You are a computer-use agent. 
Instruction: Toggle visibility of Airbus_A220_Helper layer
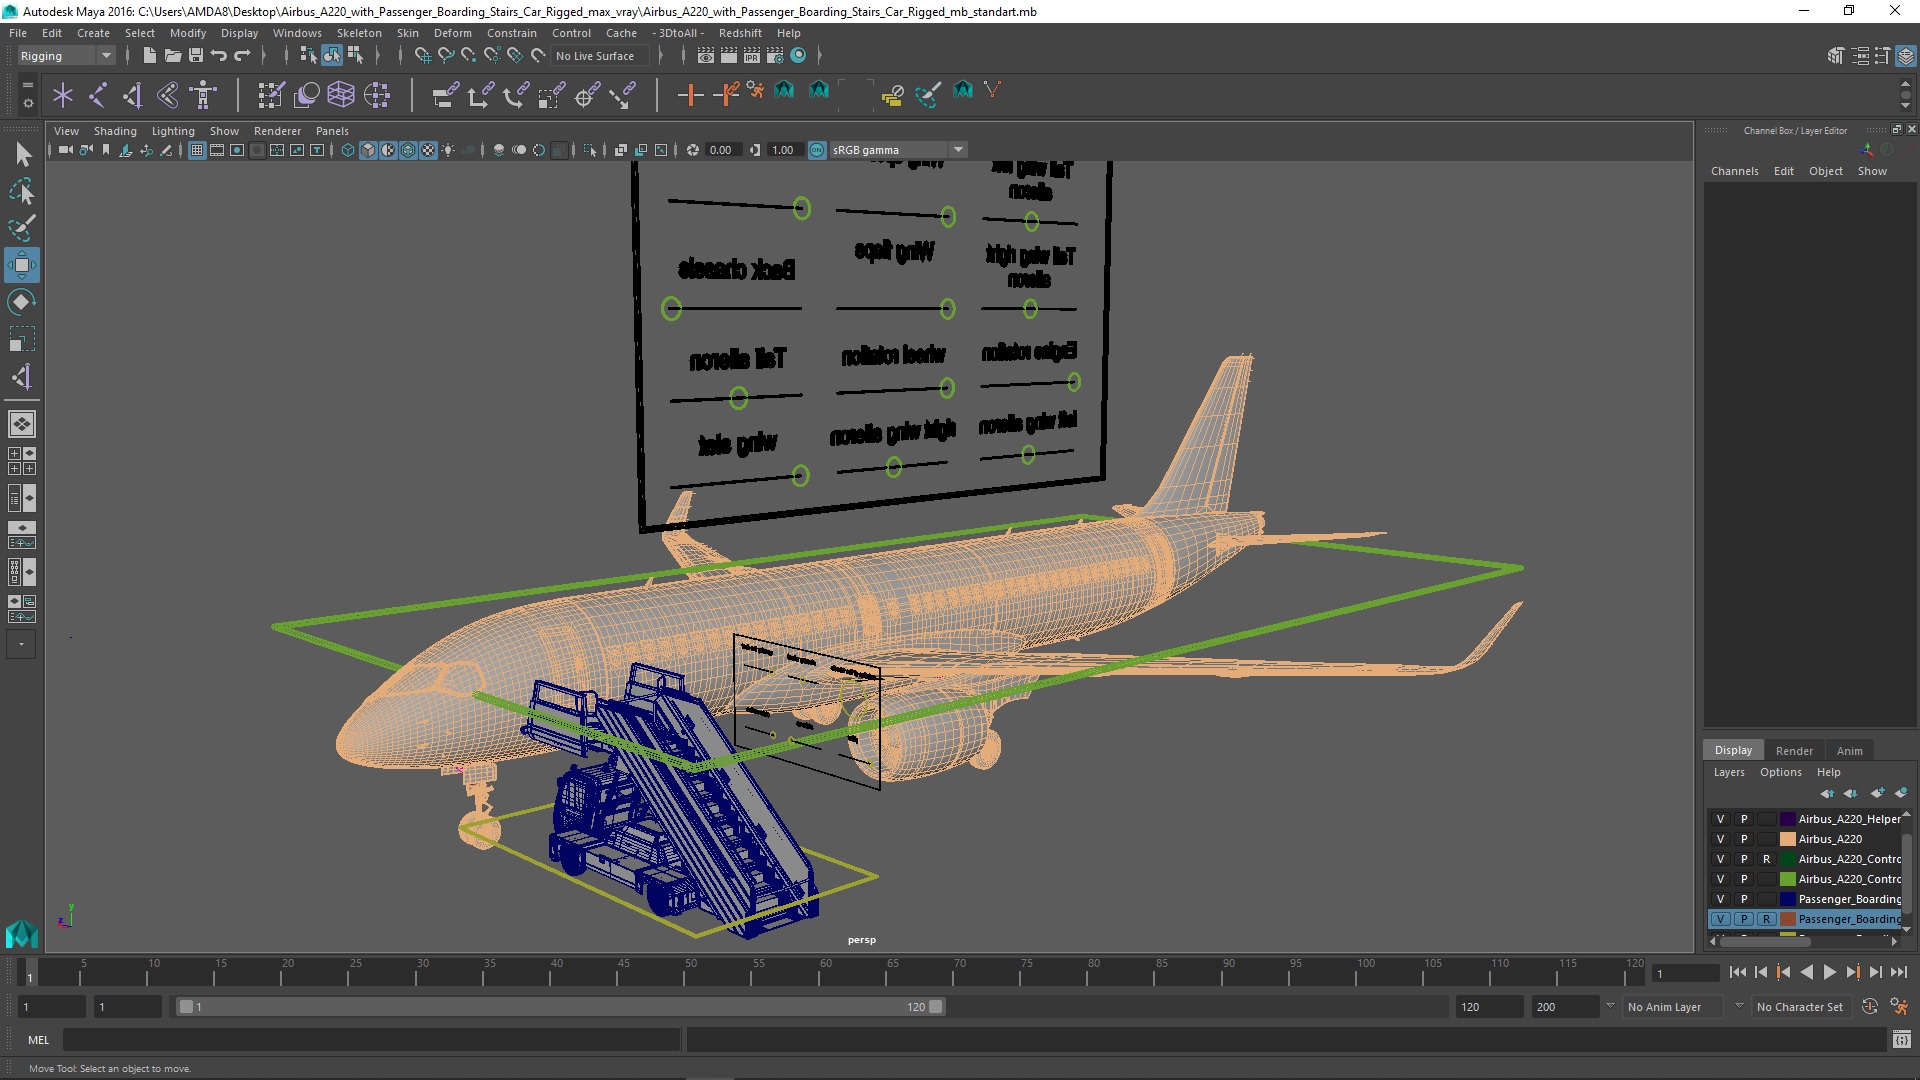click(x=1721, y=819)
